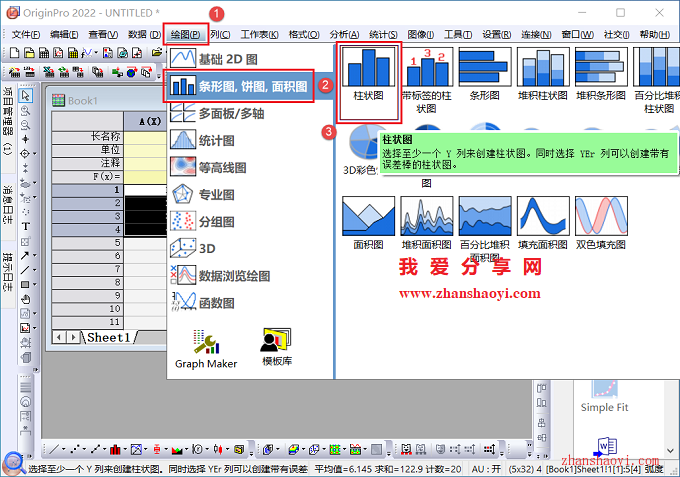This screenshot has width=680, height=477.
Task: Open the Simple Fit app
Action: click(x=604, y=397)
